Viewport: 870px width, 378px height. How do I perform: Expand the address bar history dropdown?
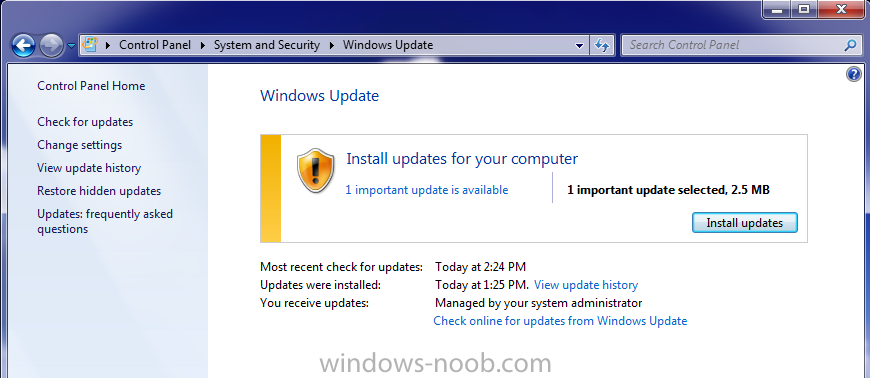[579, 46]
